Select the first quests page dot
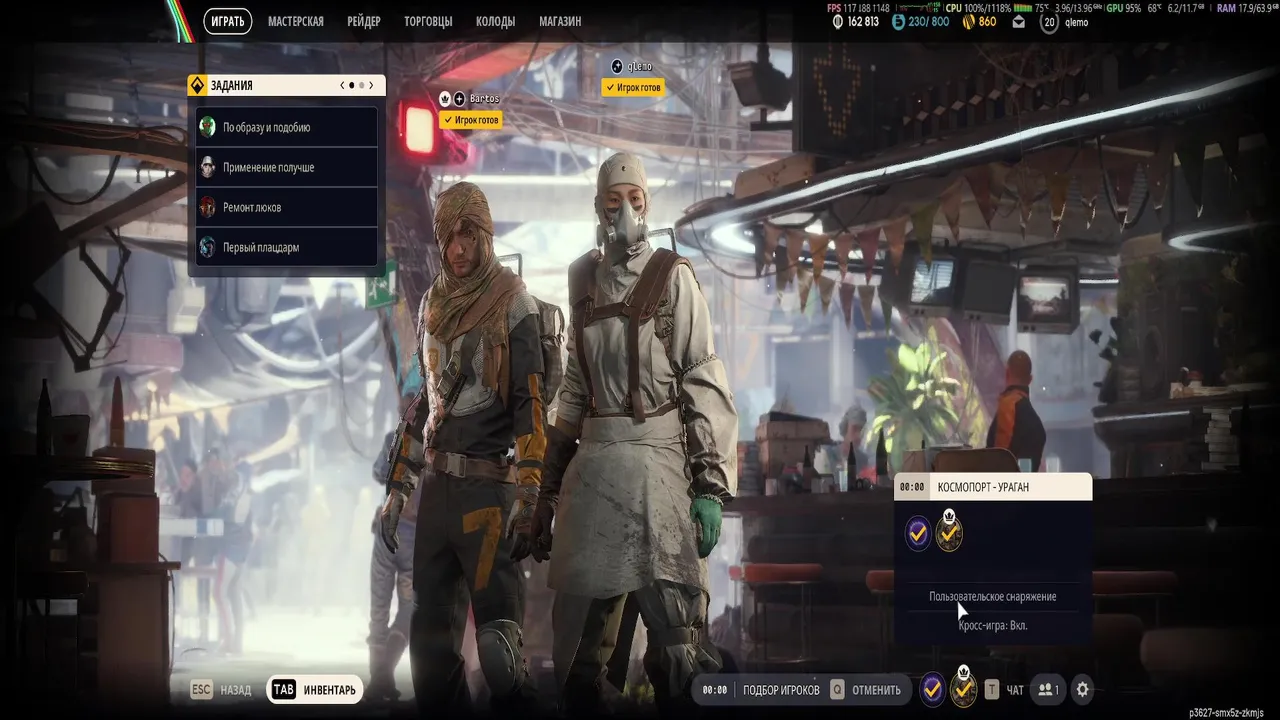The image size is (1280, 720). pyautogui.click(x=352, y=86)
